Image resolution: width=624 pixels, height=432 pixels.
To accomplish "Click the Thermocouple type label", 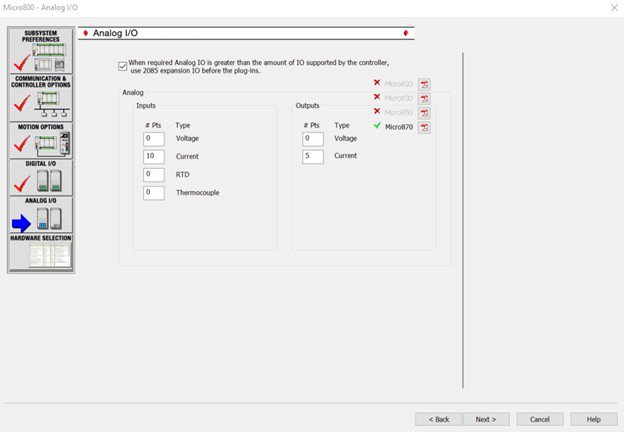I will click(x=198, y=193).
